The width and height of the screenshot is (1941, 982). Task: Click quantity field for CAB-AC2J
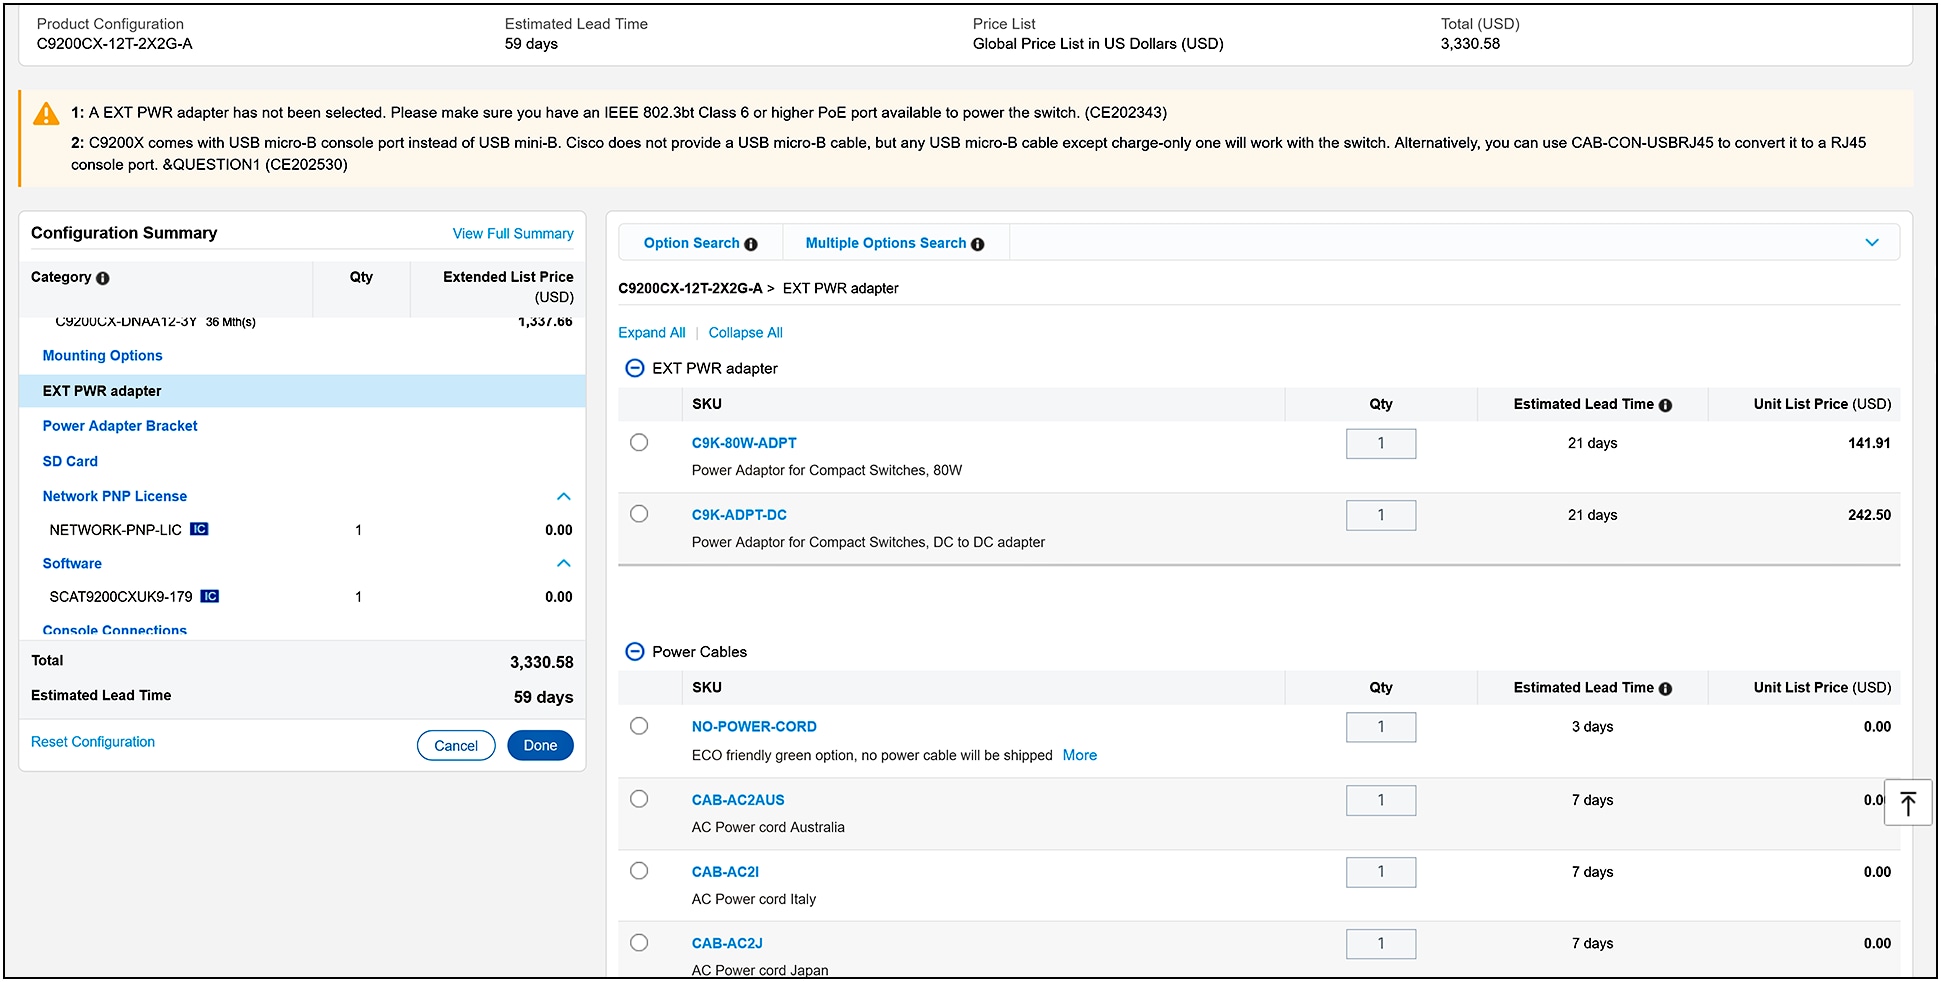point(1381,943)
